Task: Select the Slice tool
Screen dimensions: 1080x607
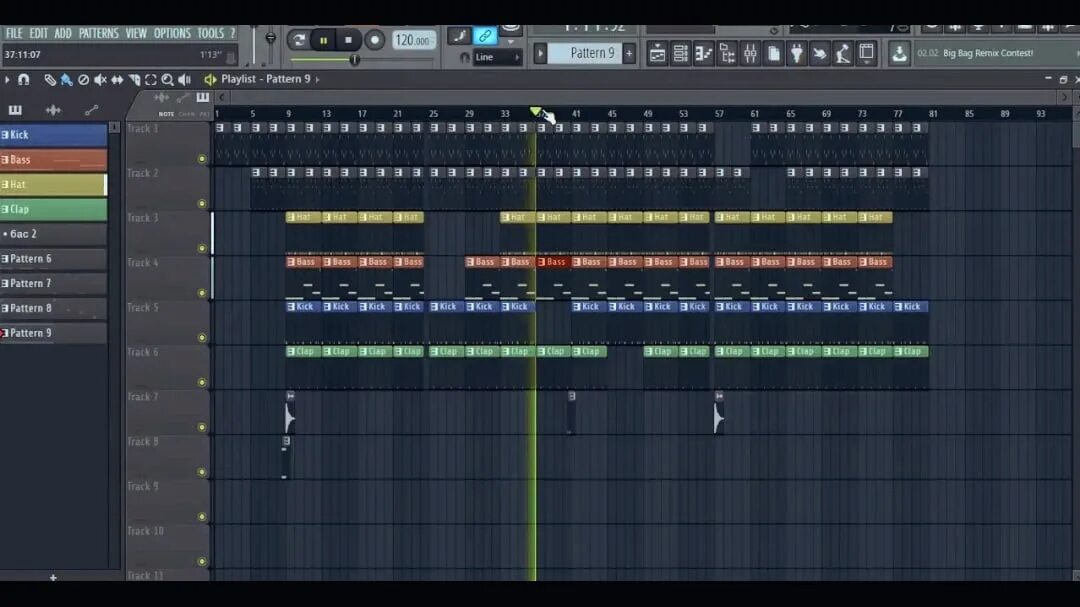Action: [134, 80]
